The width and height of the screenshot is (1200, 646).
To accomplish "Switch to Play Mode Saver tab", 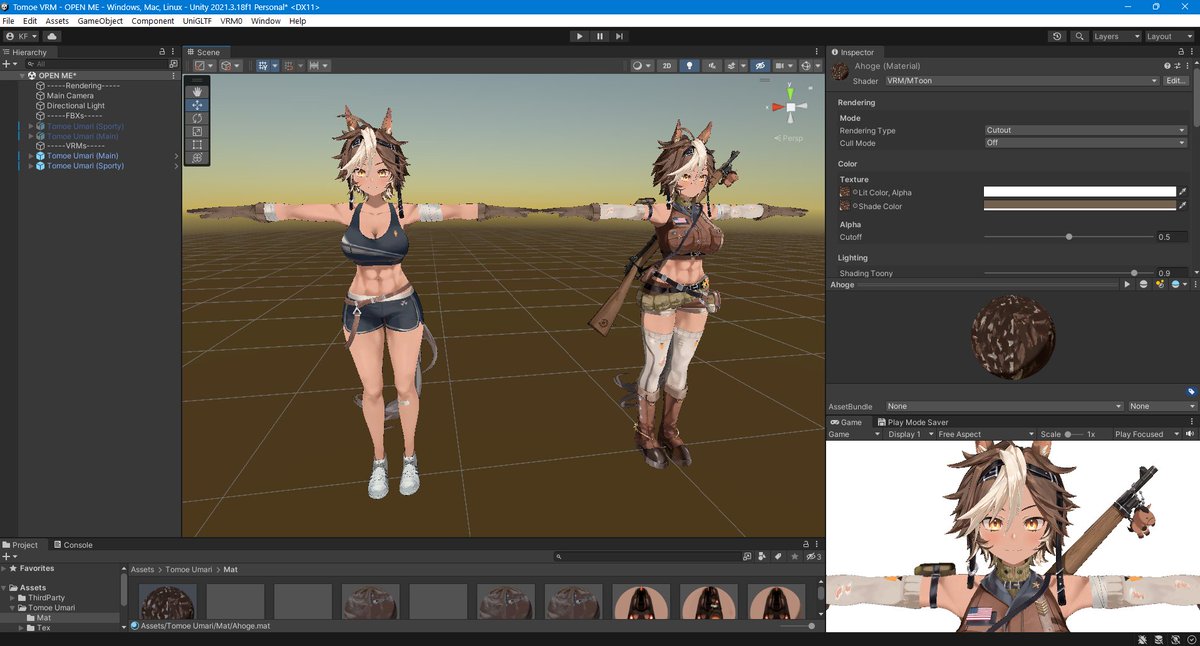I will pyautogui.click(x=913, y=422).
